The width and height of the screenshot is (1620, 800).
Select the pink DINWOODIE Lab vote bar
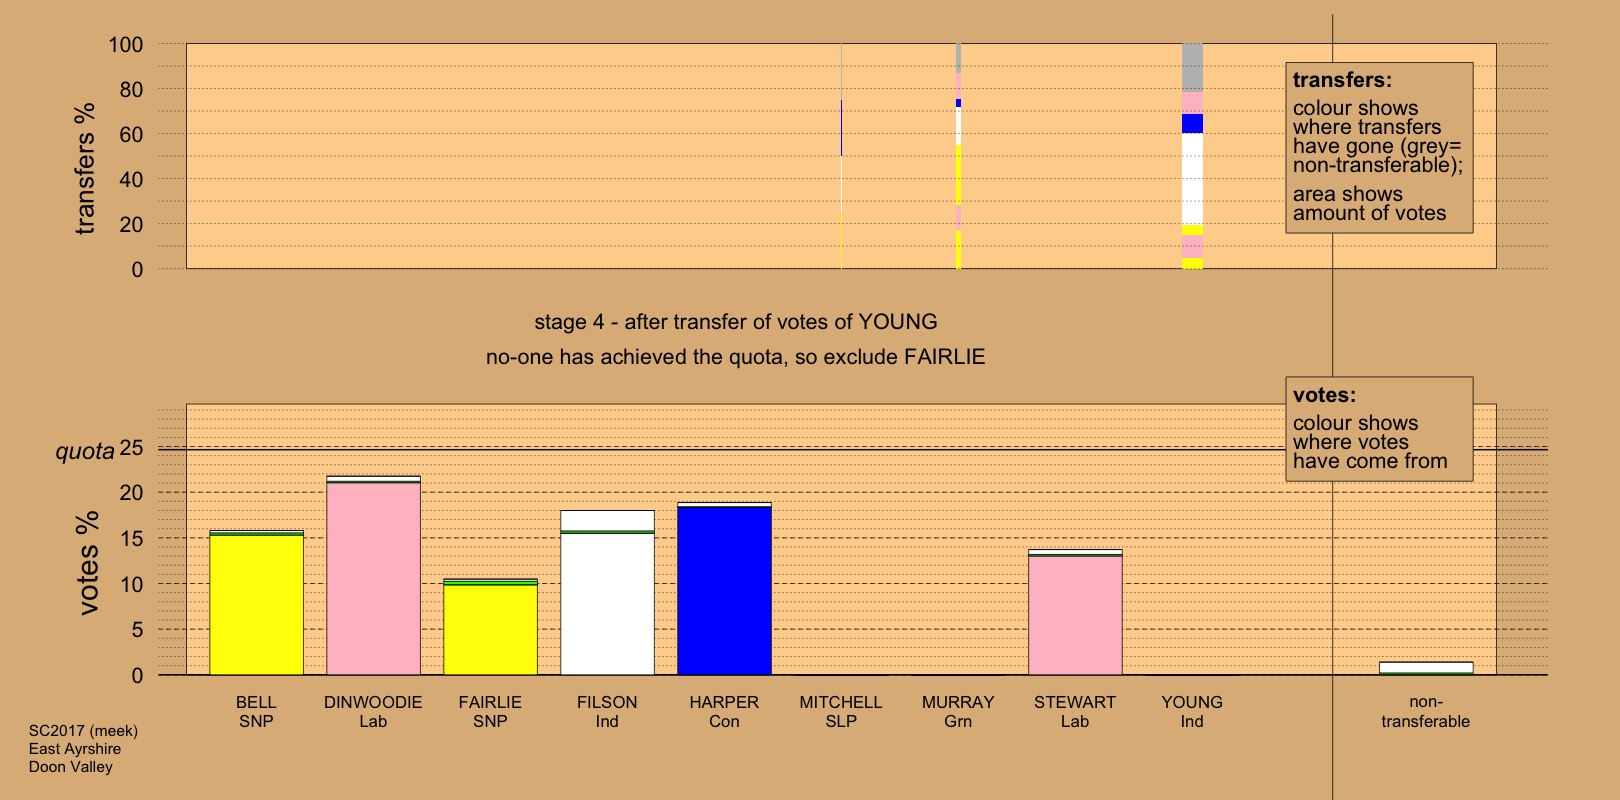tap(373, 578)
